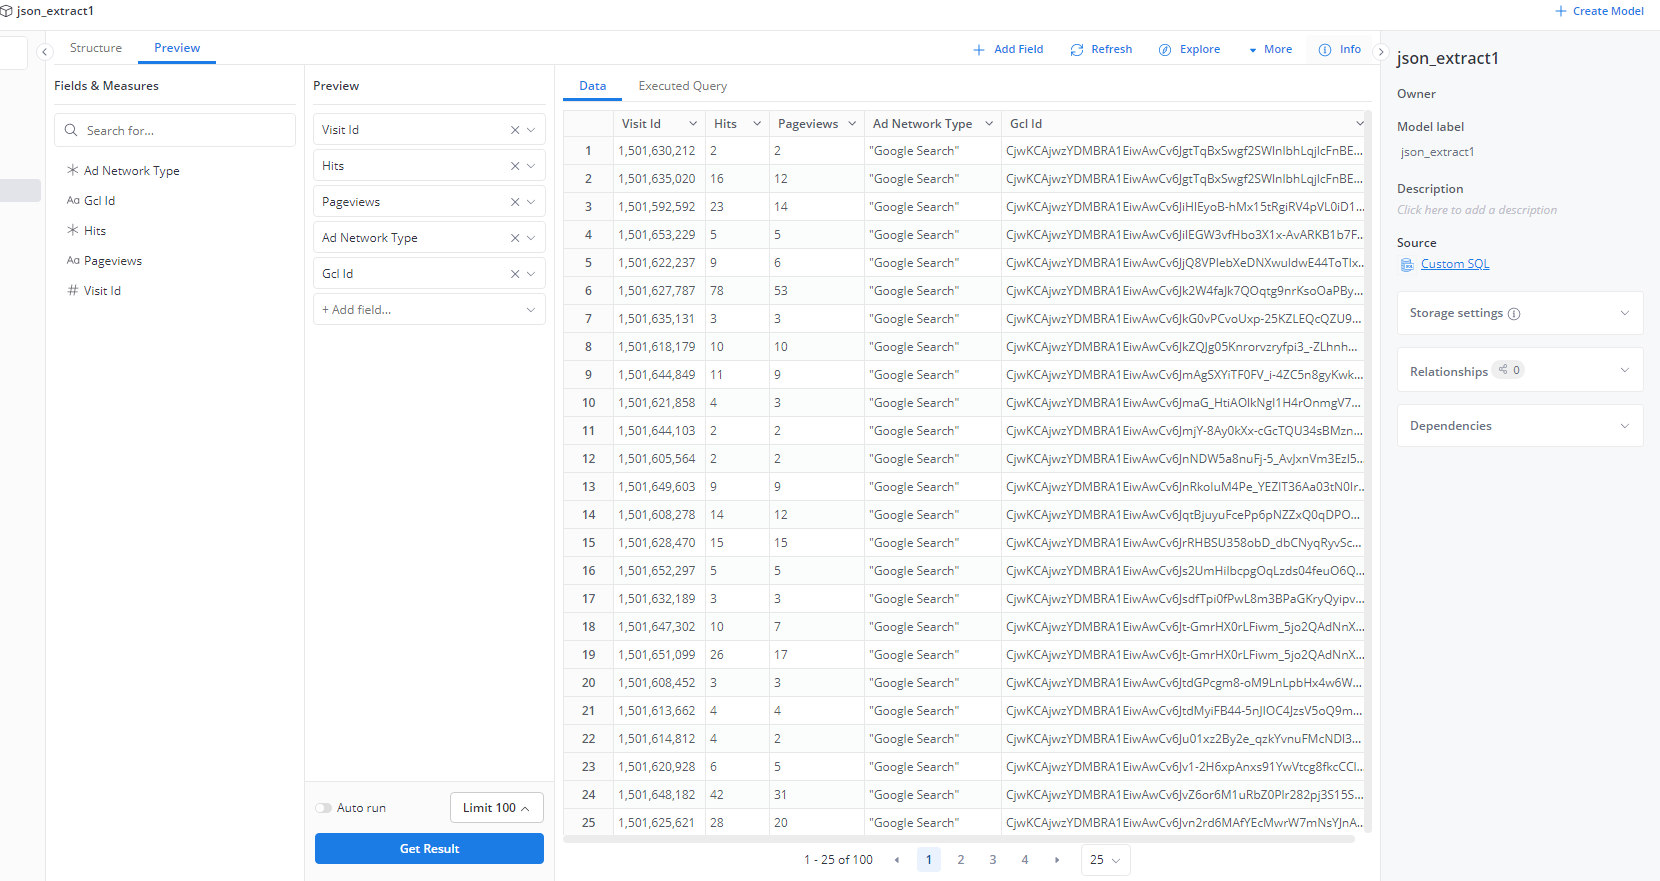Click the Get Result button
This screenshot has width=1660, height=881.
pyautogui.click(x=429, y=849)
